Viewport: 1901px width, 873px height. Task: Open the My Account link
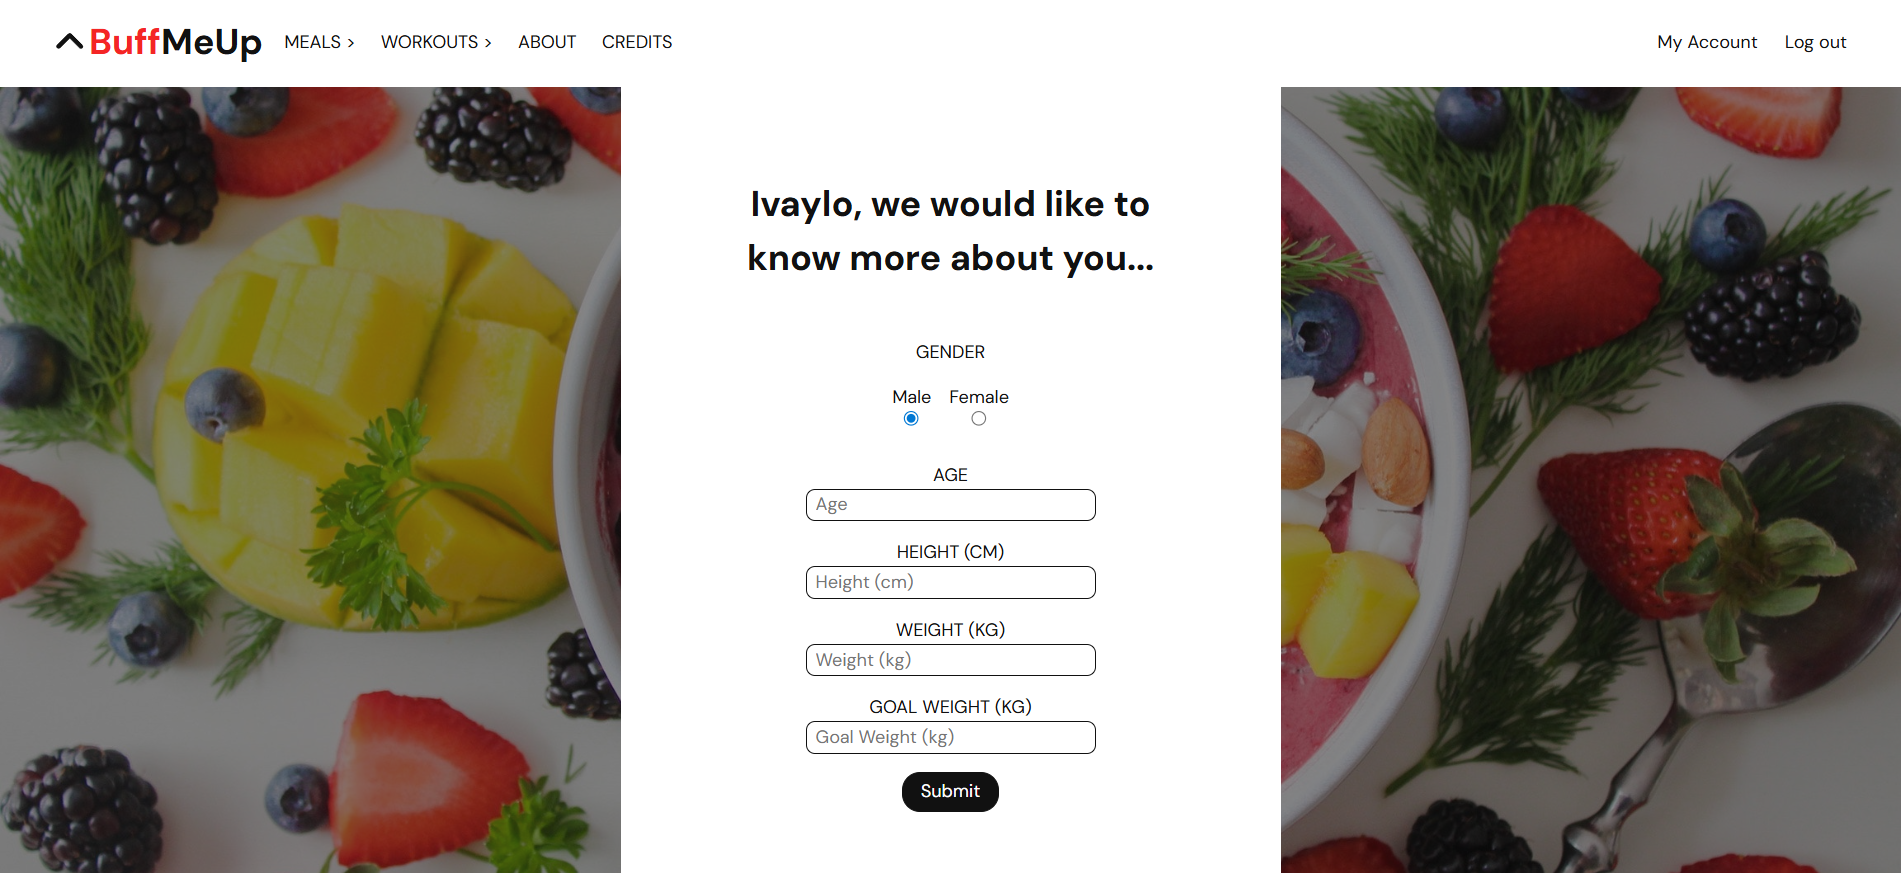coord(1706,42)
